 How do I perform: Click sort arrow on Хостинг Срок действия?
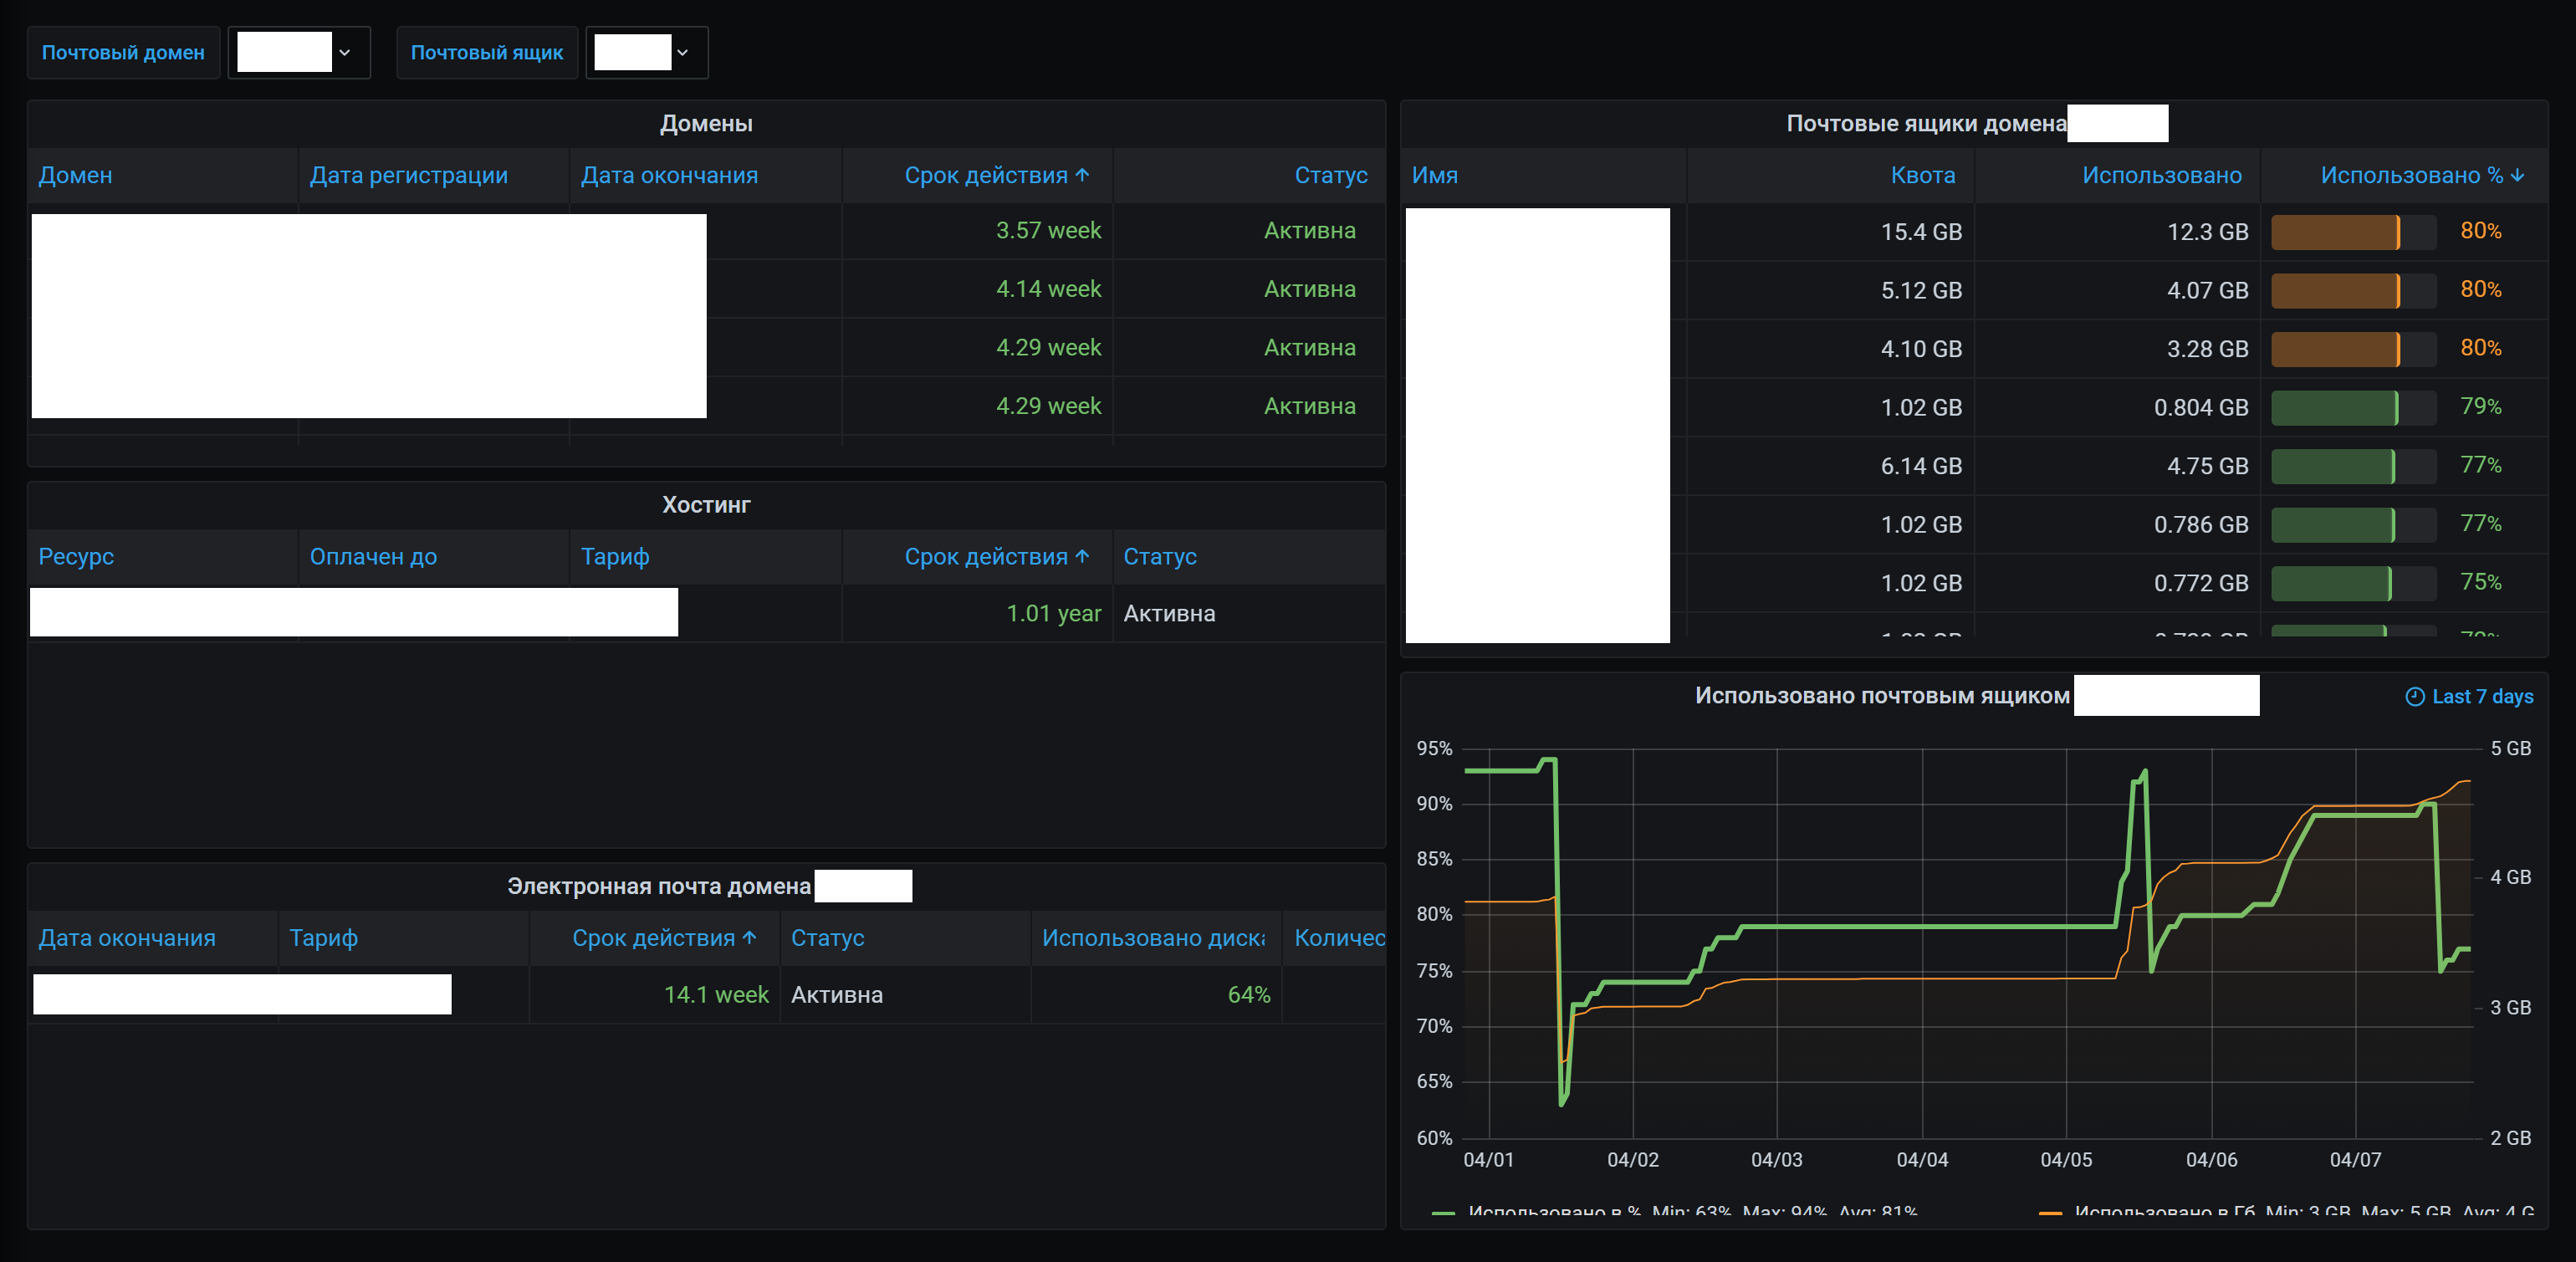tap(1082, 556)
